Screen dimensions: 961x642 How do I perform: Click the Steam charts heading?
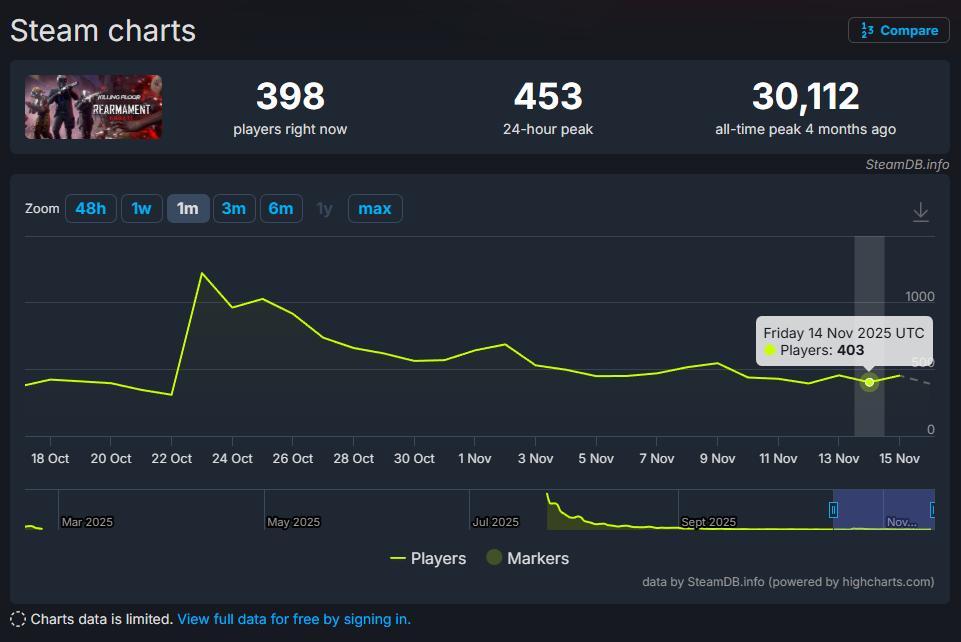[x=103, y=31]
